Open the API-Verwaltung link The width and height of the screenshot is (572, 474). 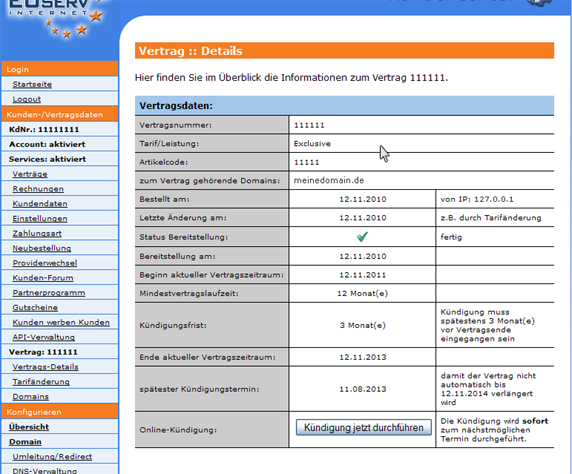click(x=43, y=338)
